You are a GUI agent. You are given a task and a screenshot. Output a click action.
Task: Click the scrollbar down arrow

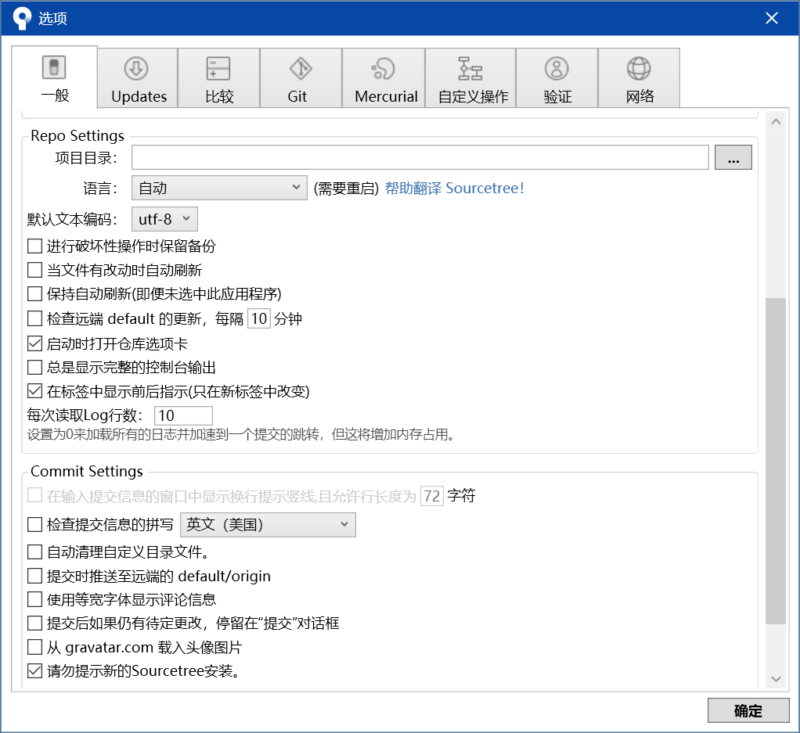pyautogui.click(x=776, y=679)
